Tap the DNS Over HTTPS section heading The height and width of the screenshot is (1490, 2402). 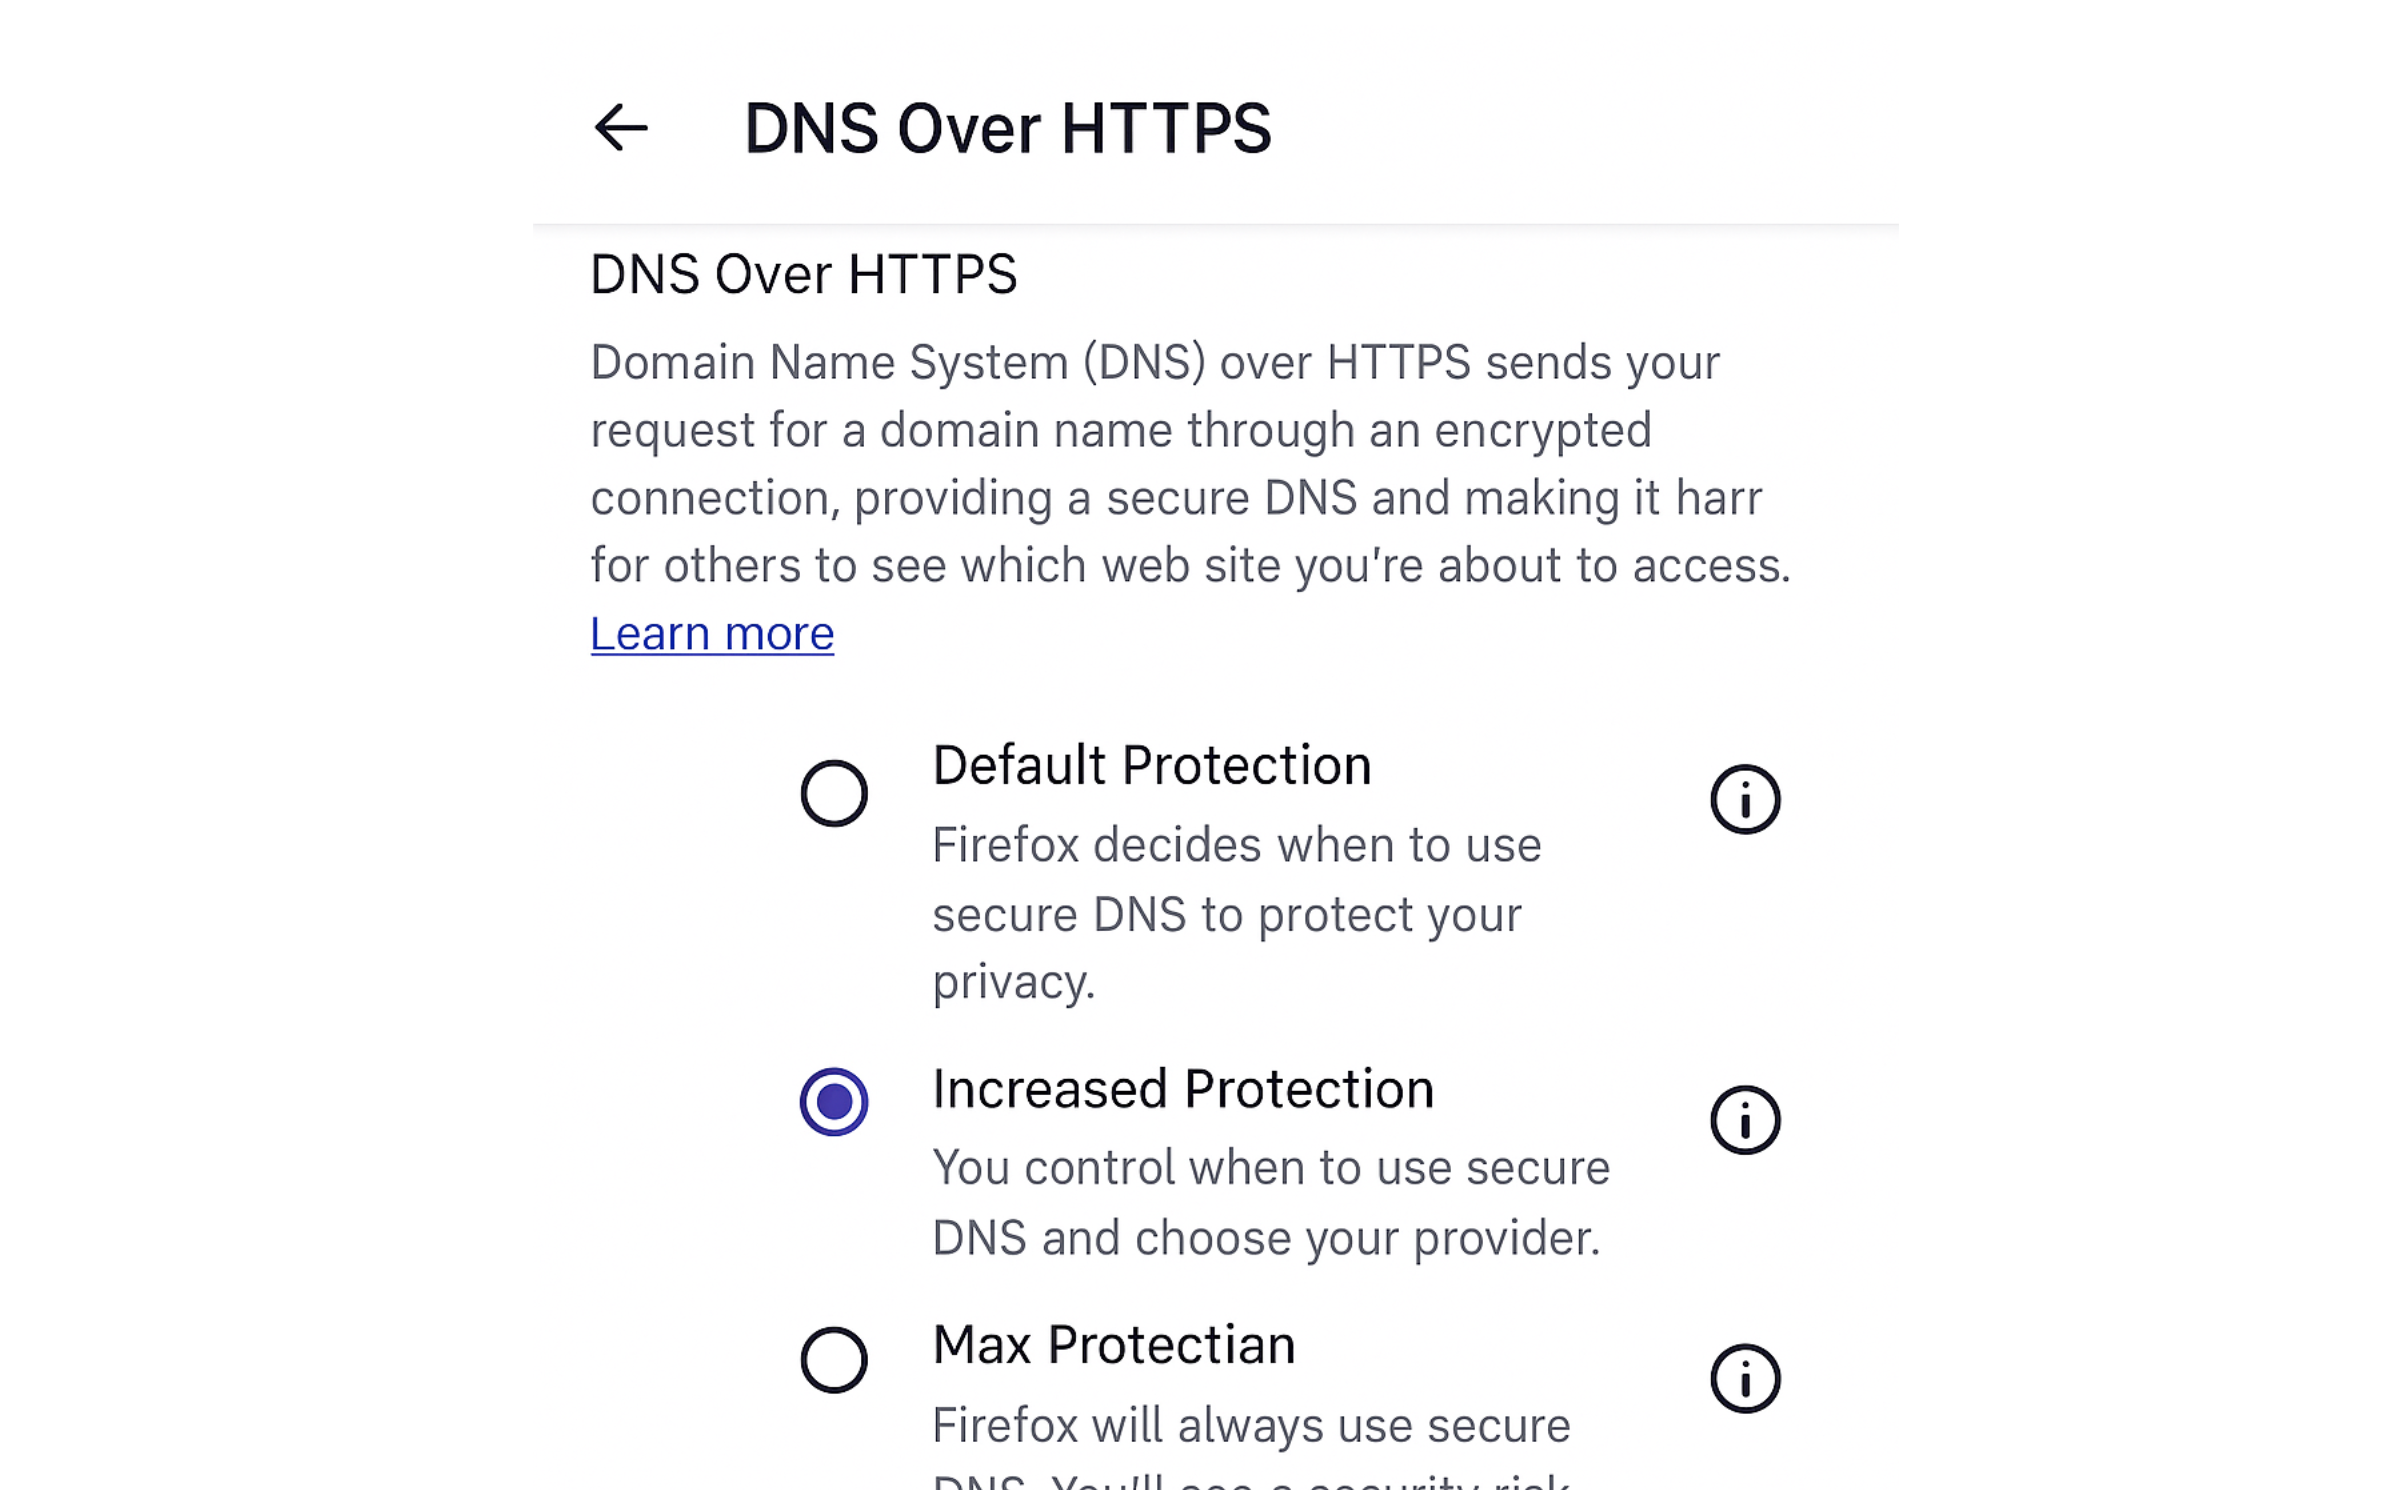[x=804, y=275]
